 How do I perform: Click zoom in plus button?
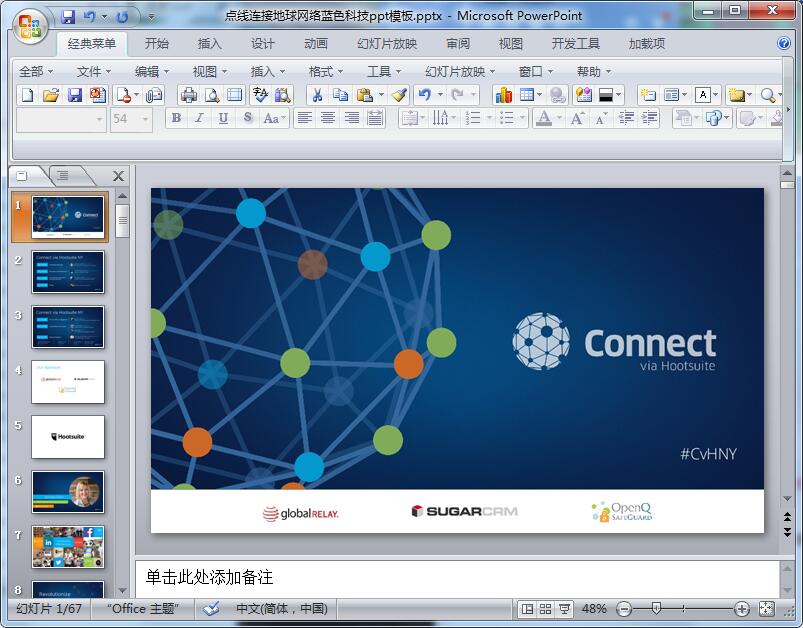(742, 609)
